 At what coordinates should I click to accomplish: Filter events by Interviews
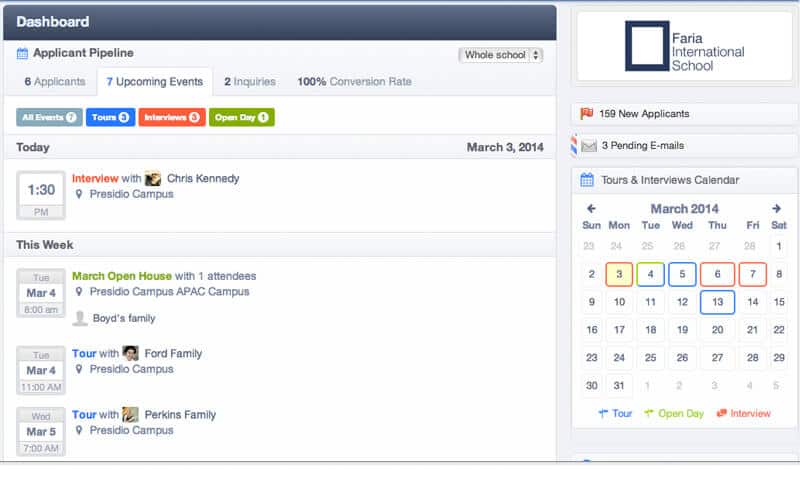(x=172, y=117)
